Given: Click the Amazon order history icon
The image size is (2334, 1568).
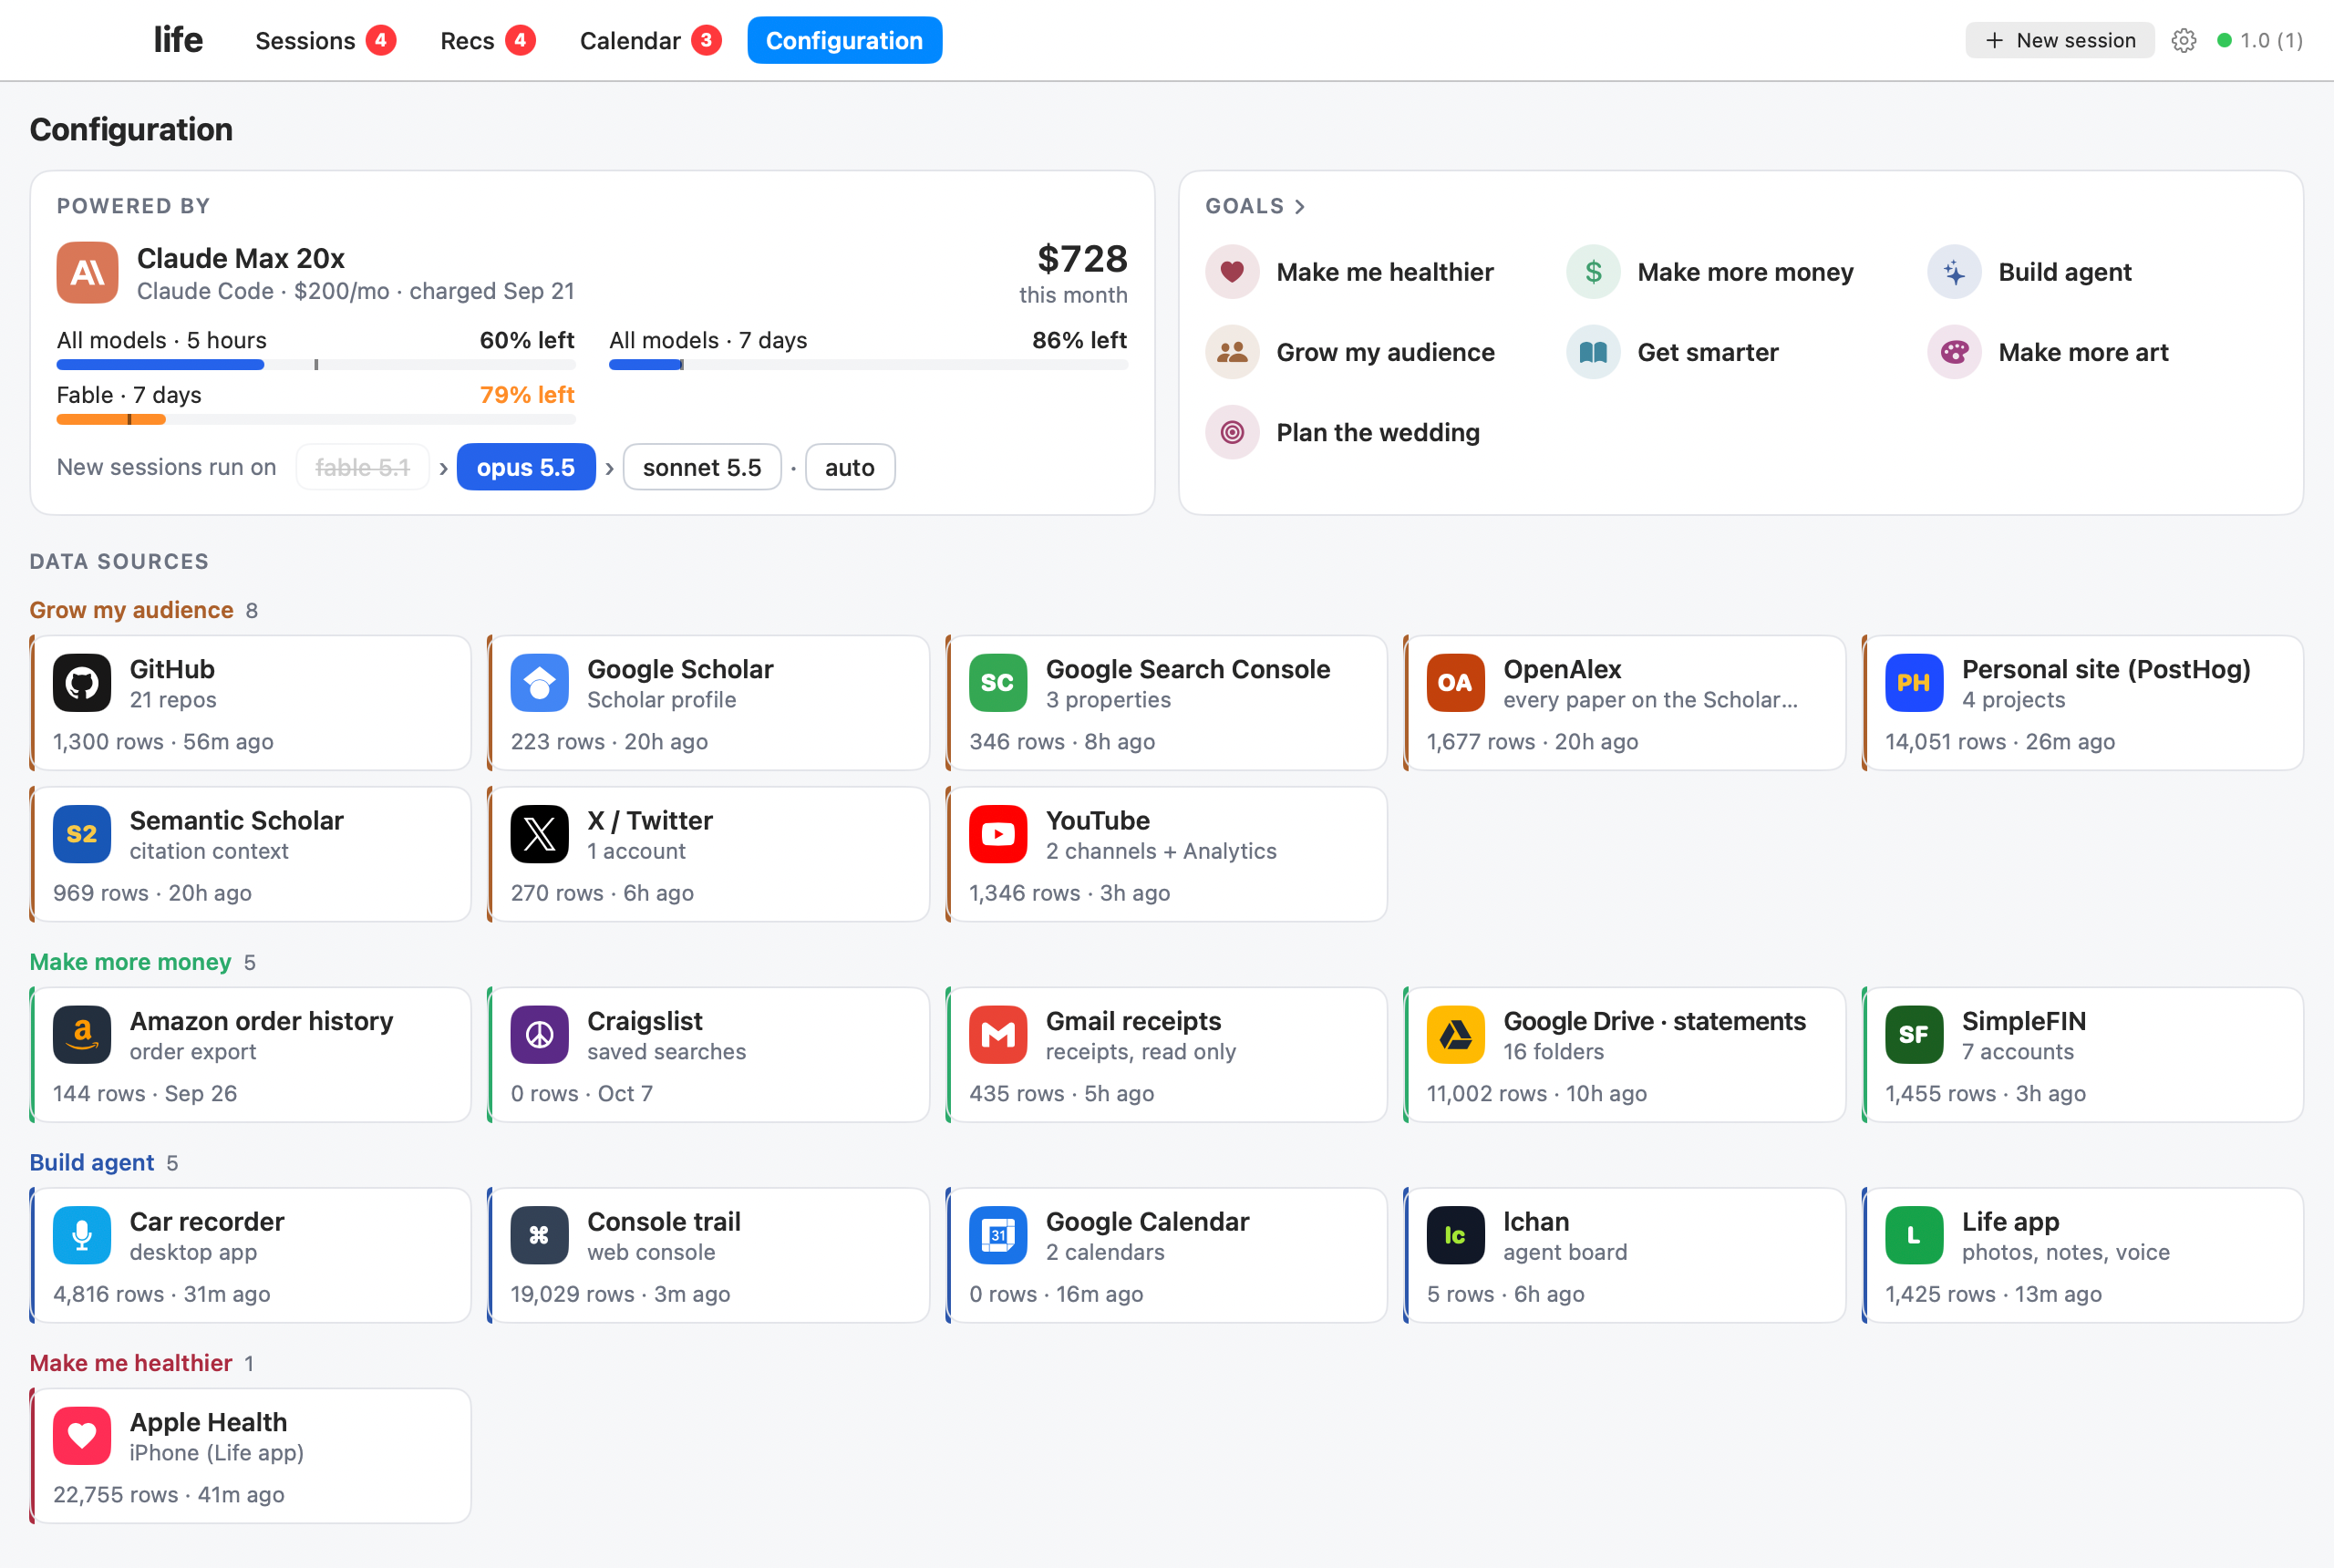Looking at the screenshot, I should (x=82, y=1035).
